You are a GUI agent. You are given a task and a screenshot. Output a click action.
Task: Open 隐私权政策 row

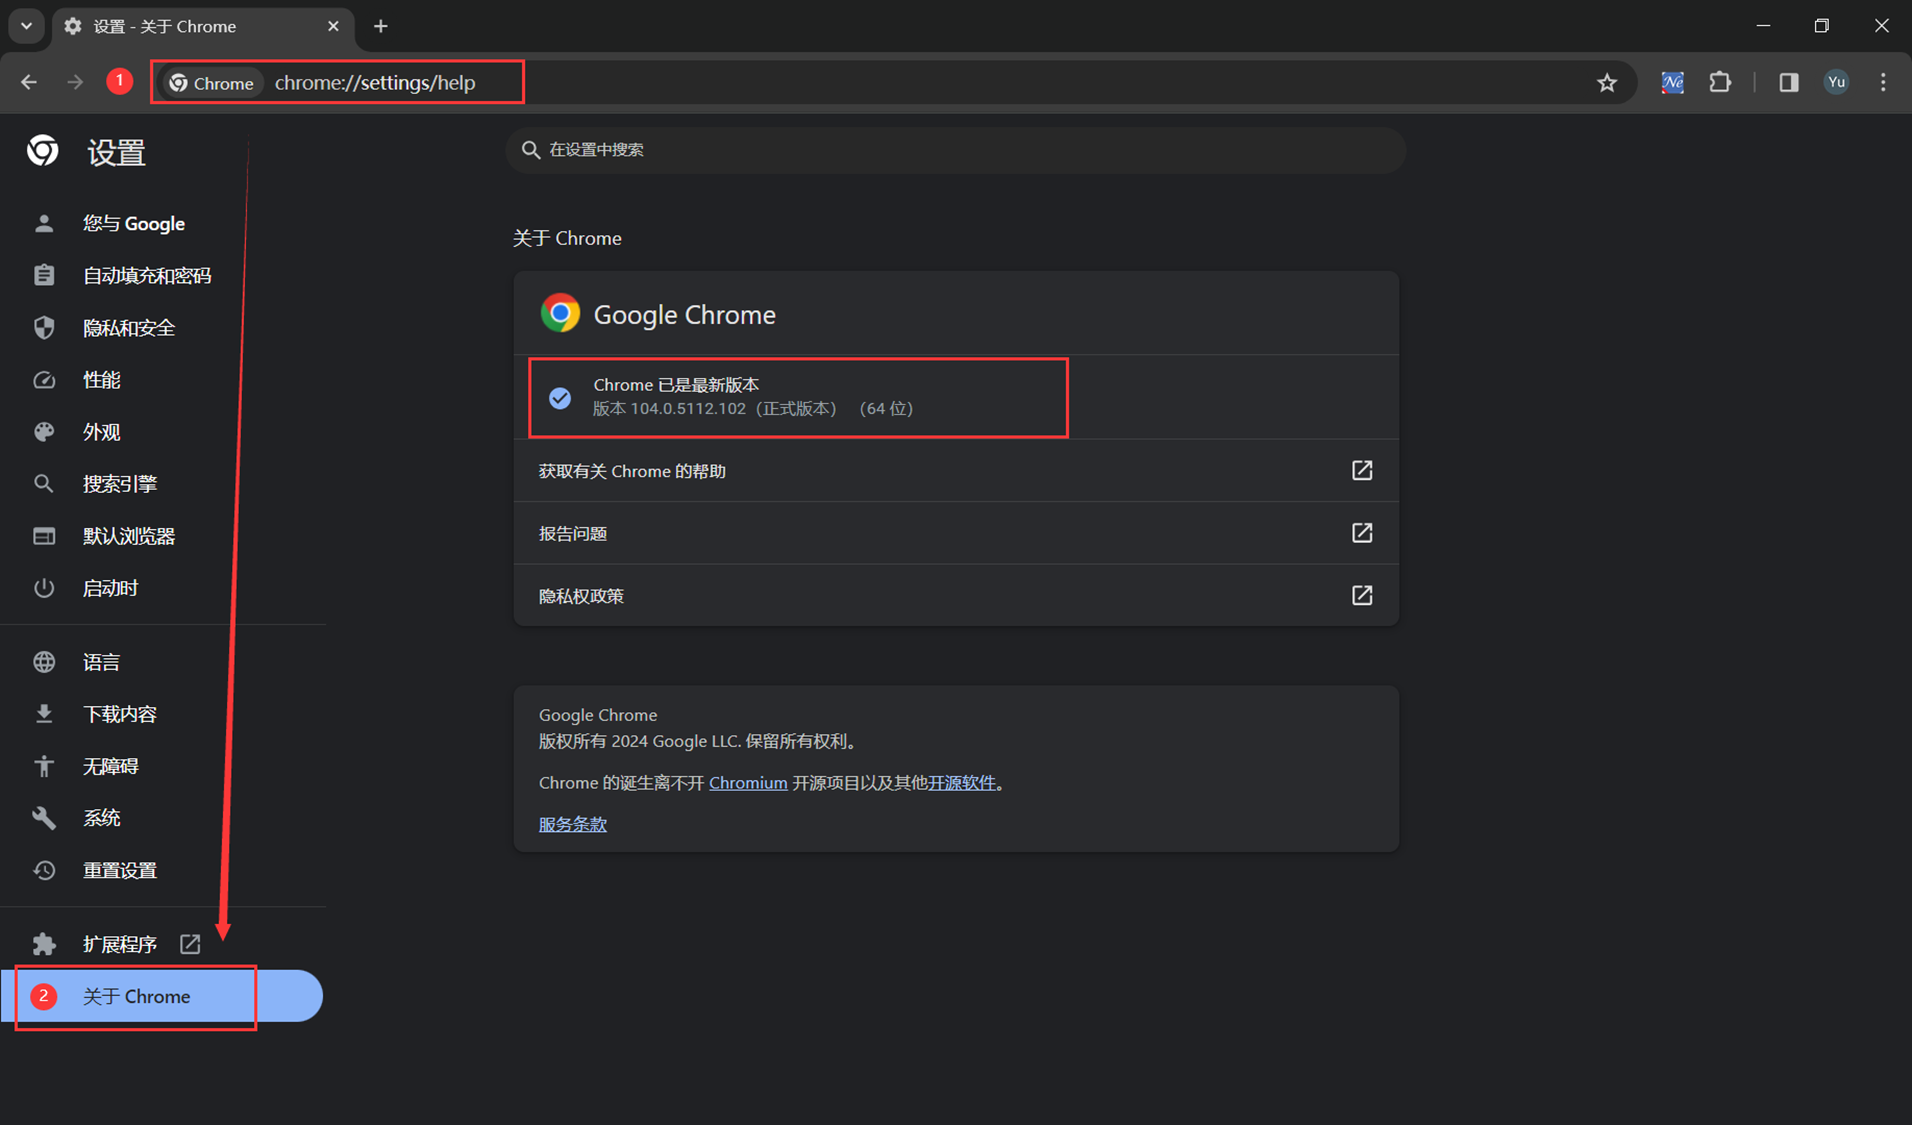(956, 595)
